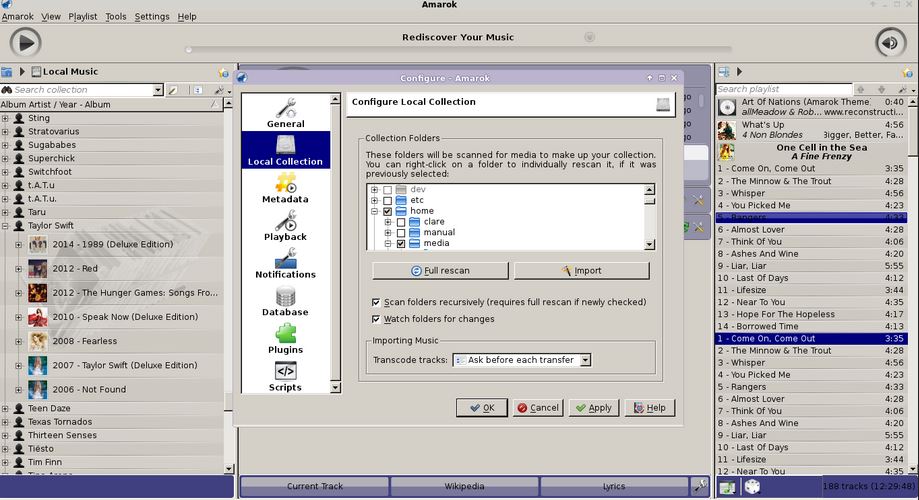The image size is (919, 500).
Task: Open collection sort options wrench icon
Action: pos(220,90)
